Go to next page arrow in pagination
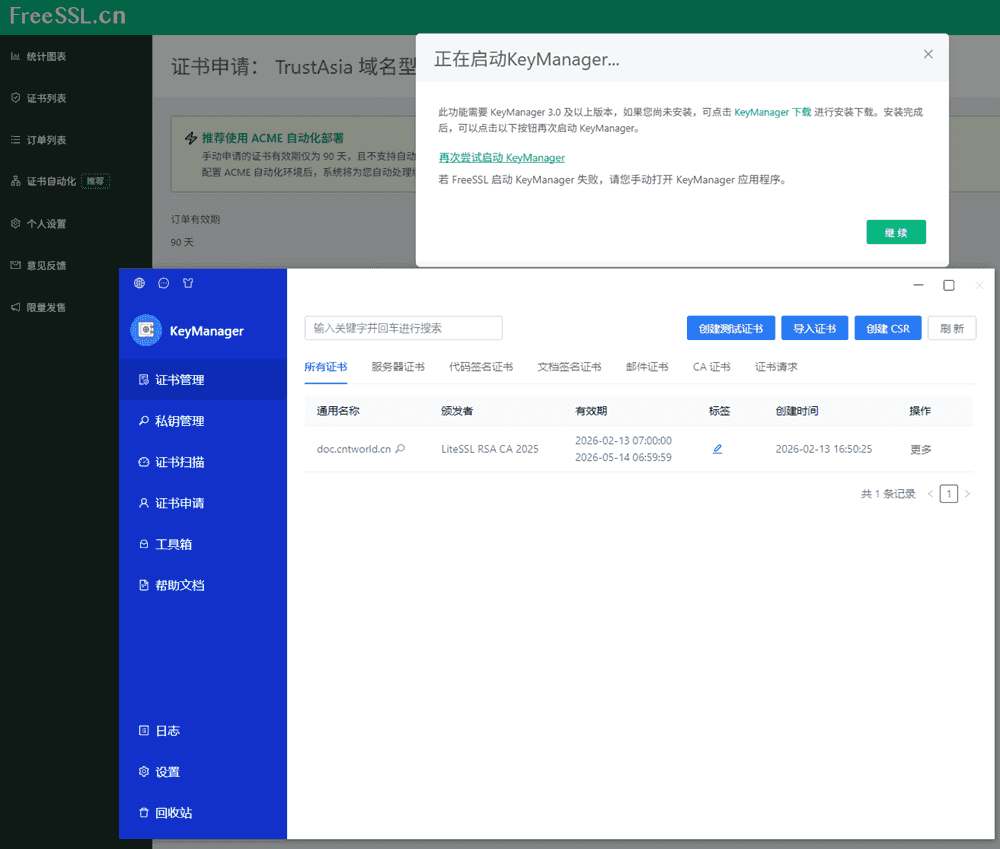 967,493
